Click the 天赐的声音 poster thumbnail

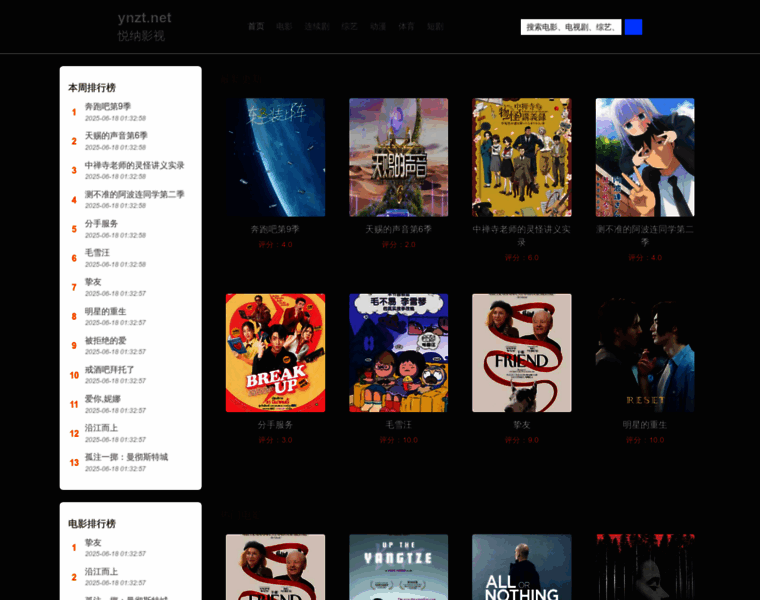point(398,158)
